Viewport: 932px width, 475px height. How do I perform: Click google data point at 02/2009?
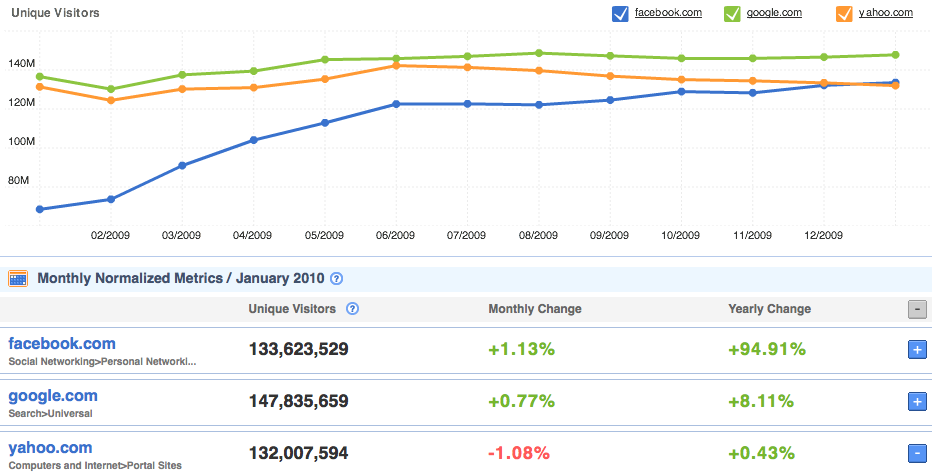pos(111,89)
